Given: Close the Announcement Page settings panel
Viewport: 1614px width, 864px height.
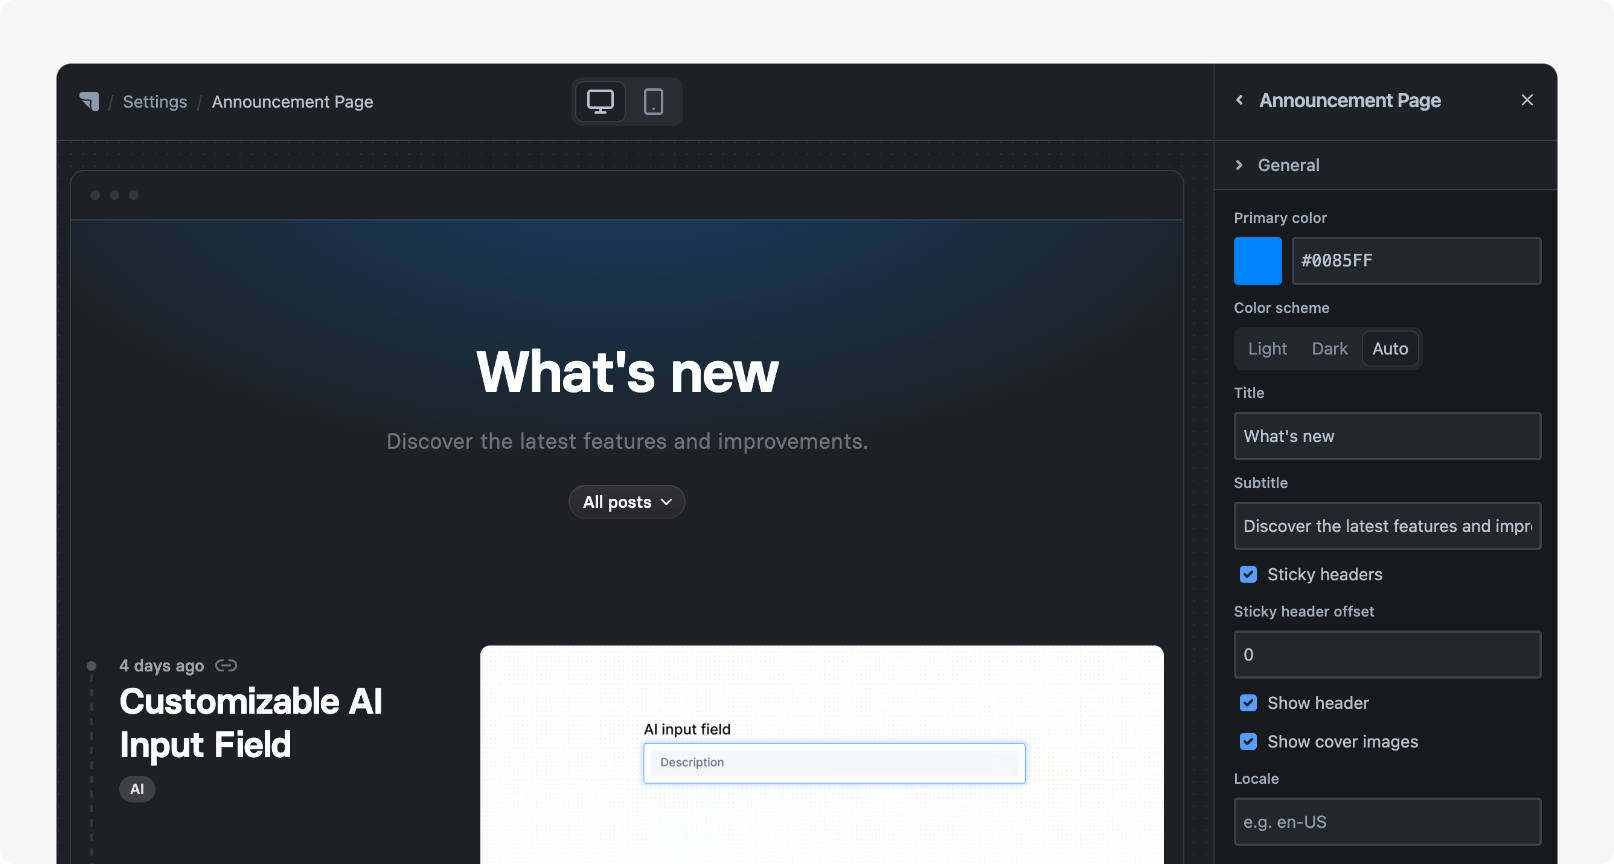Looking at the screenshot, I should point(1526,100).
